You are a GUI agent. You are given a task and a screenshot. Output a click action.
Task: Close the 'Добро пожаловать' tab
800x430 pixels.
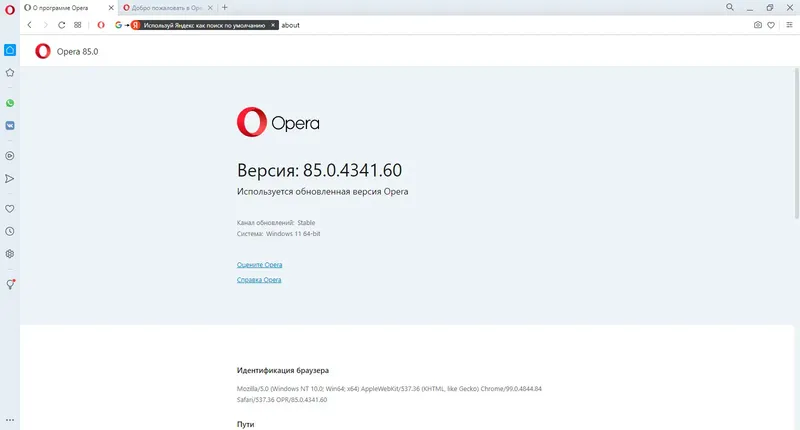(210, 8)
